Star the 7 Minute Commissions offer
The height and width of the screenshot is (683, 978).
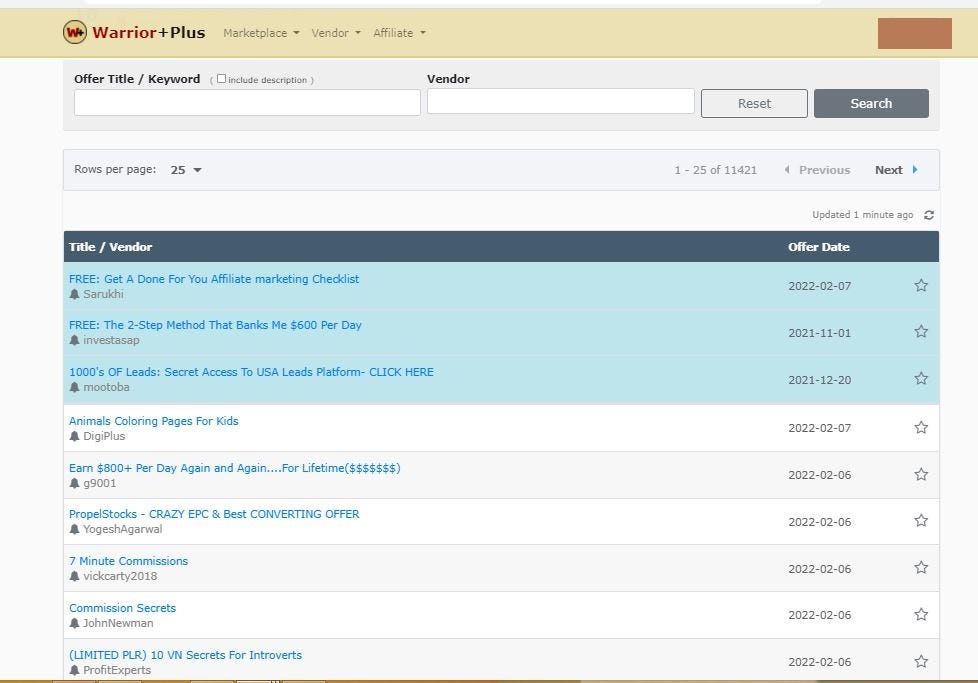[x=921, y=568]
